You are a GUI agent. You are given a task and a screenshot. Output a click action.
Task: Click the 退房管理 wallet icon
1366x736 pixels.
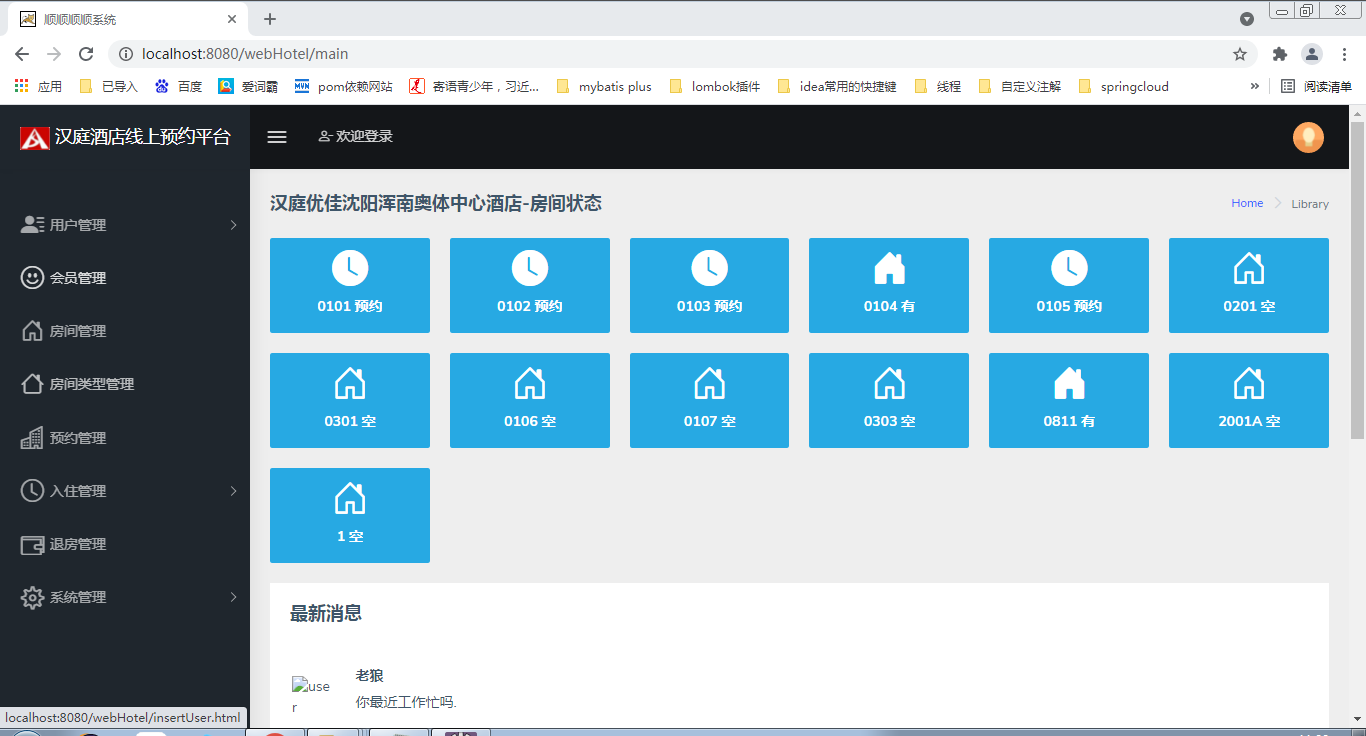32,544
